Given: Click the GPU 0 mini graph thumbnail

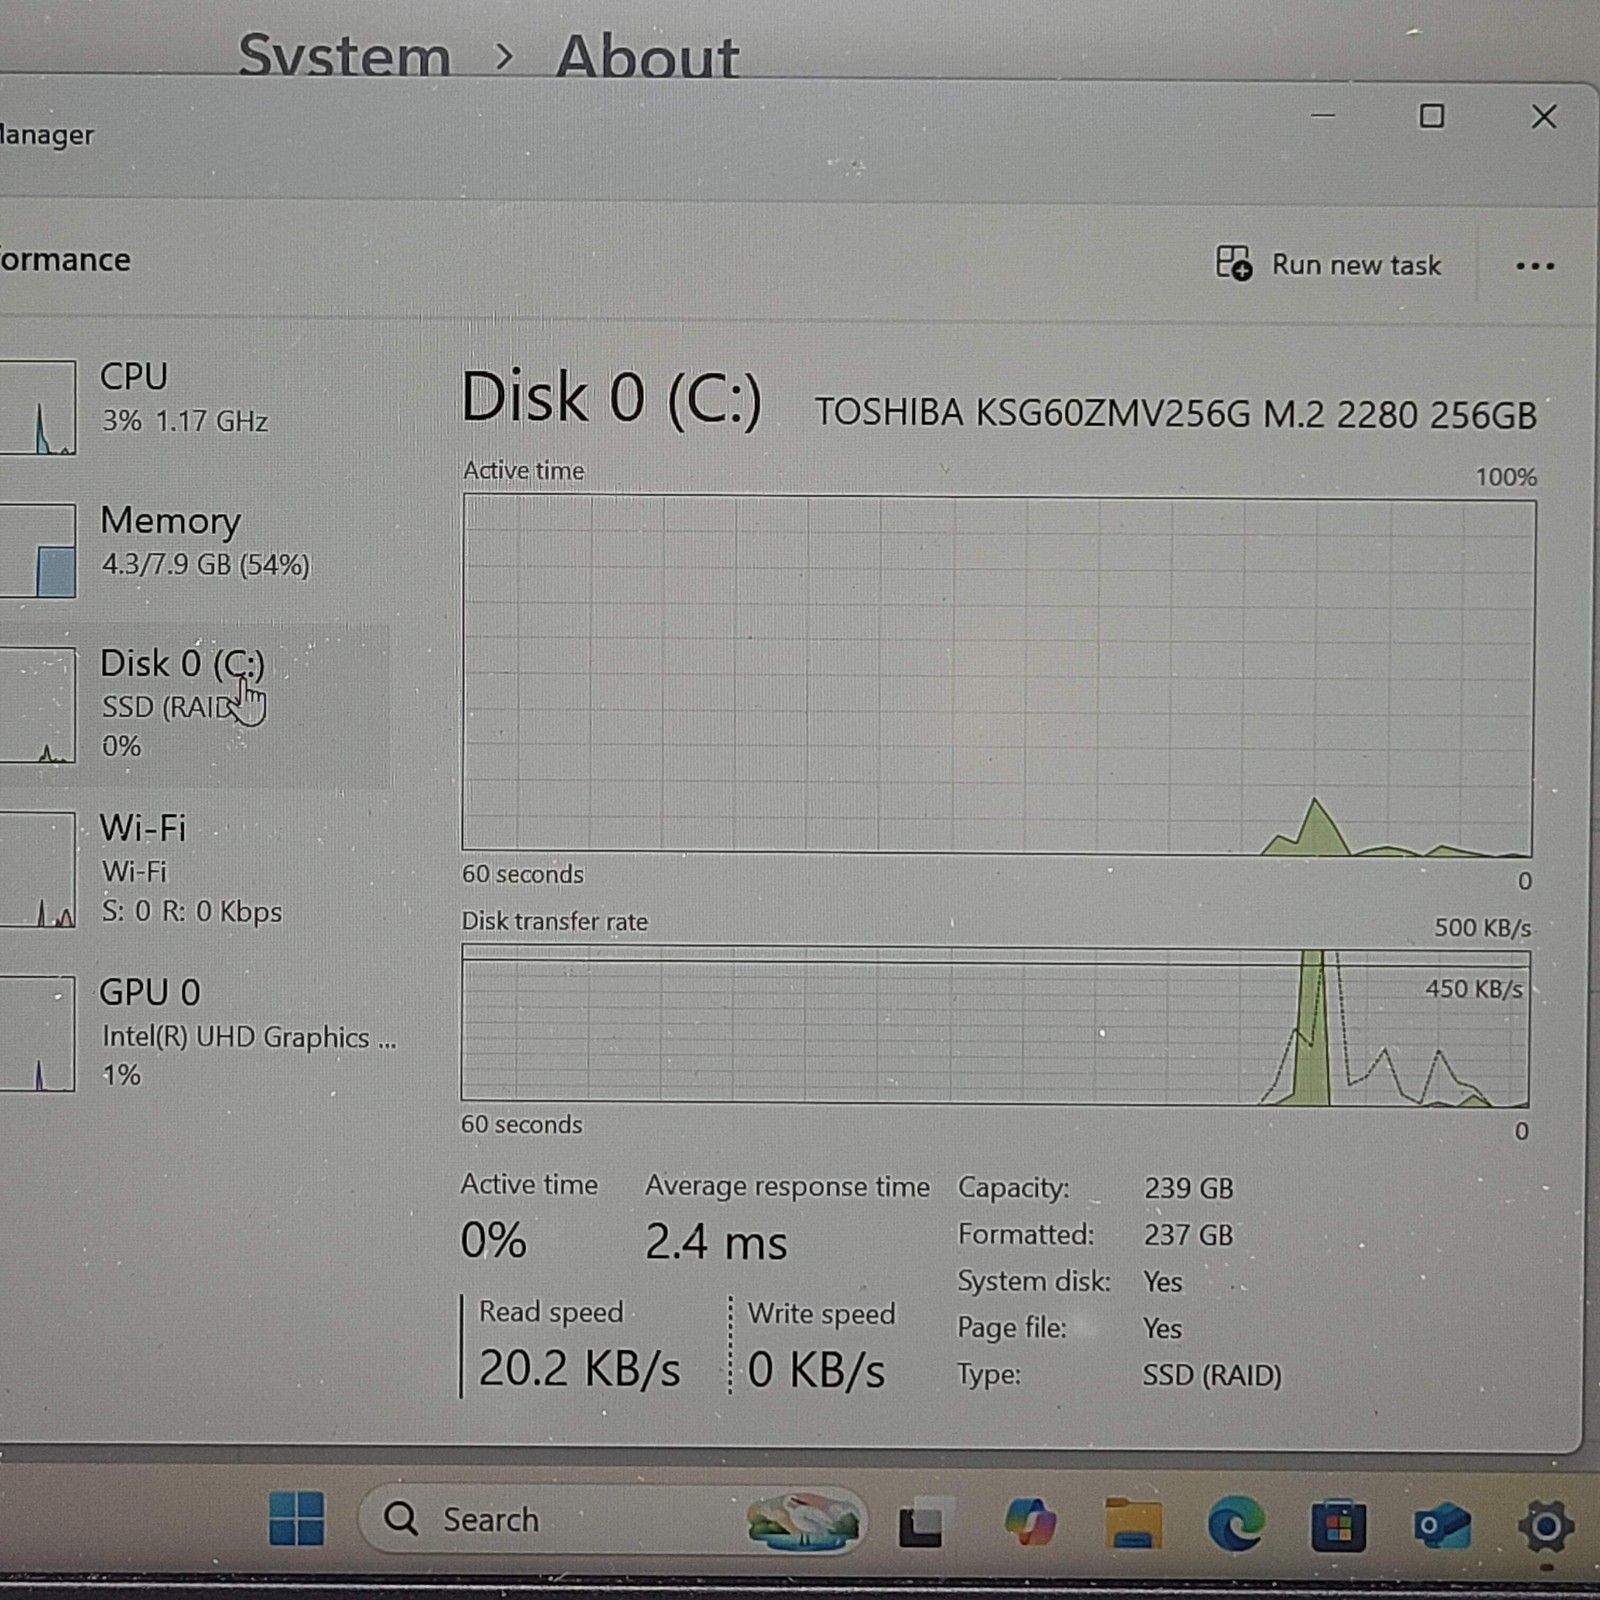Looking at the screenshot, I should coord(37,1034).
